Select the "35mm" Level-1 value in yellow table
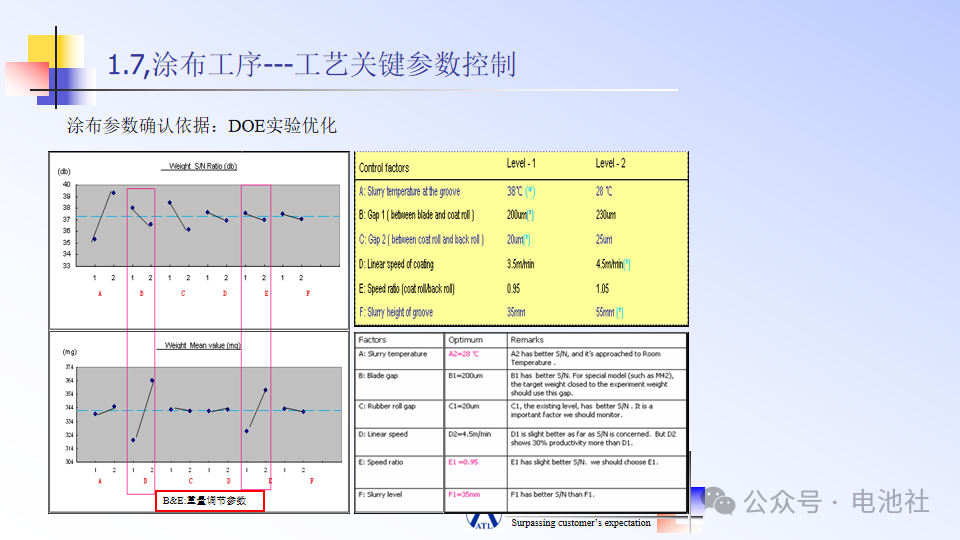The image size is (960, 540). (516, 312)
